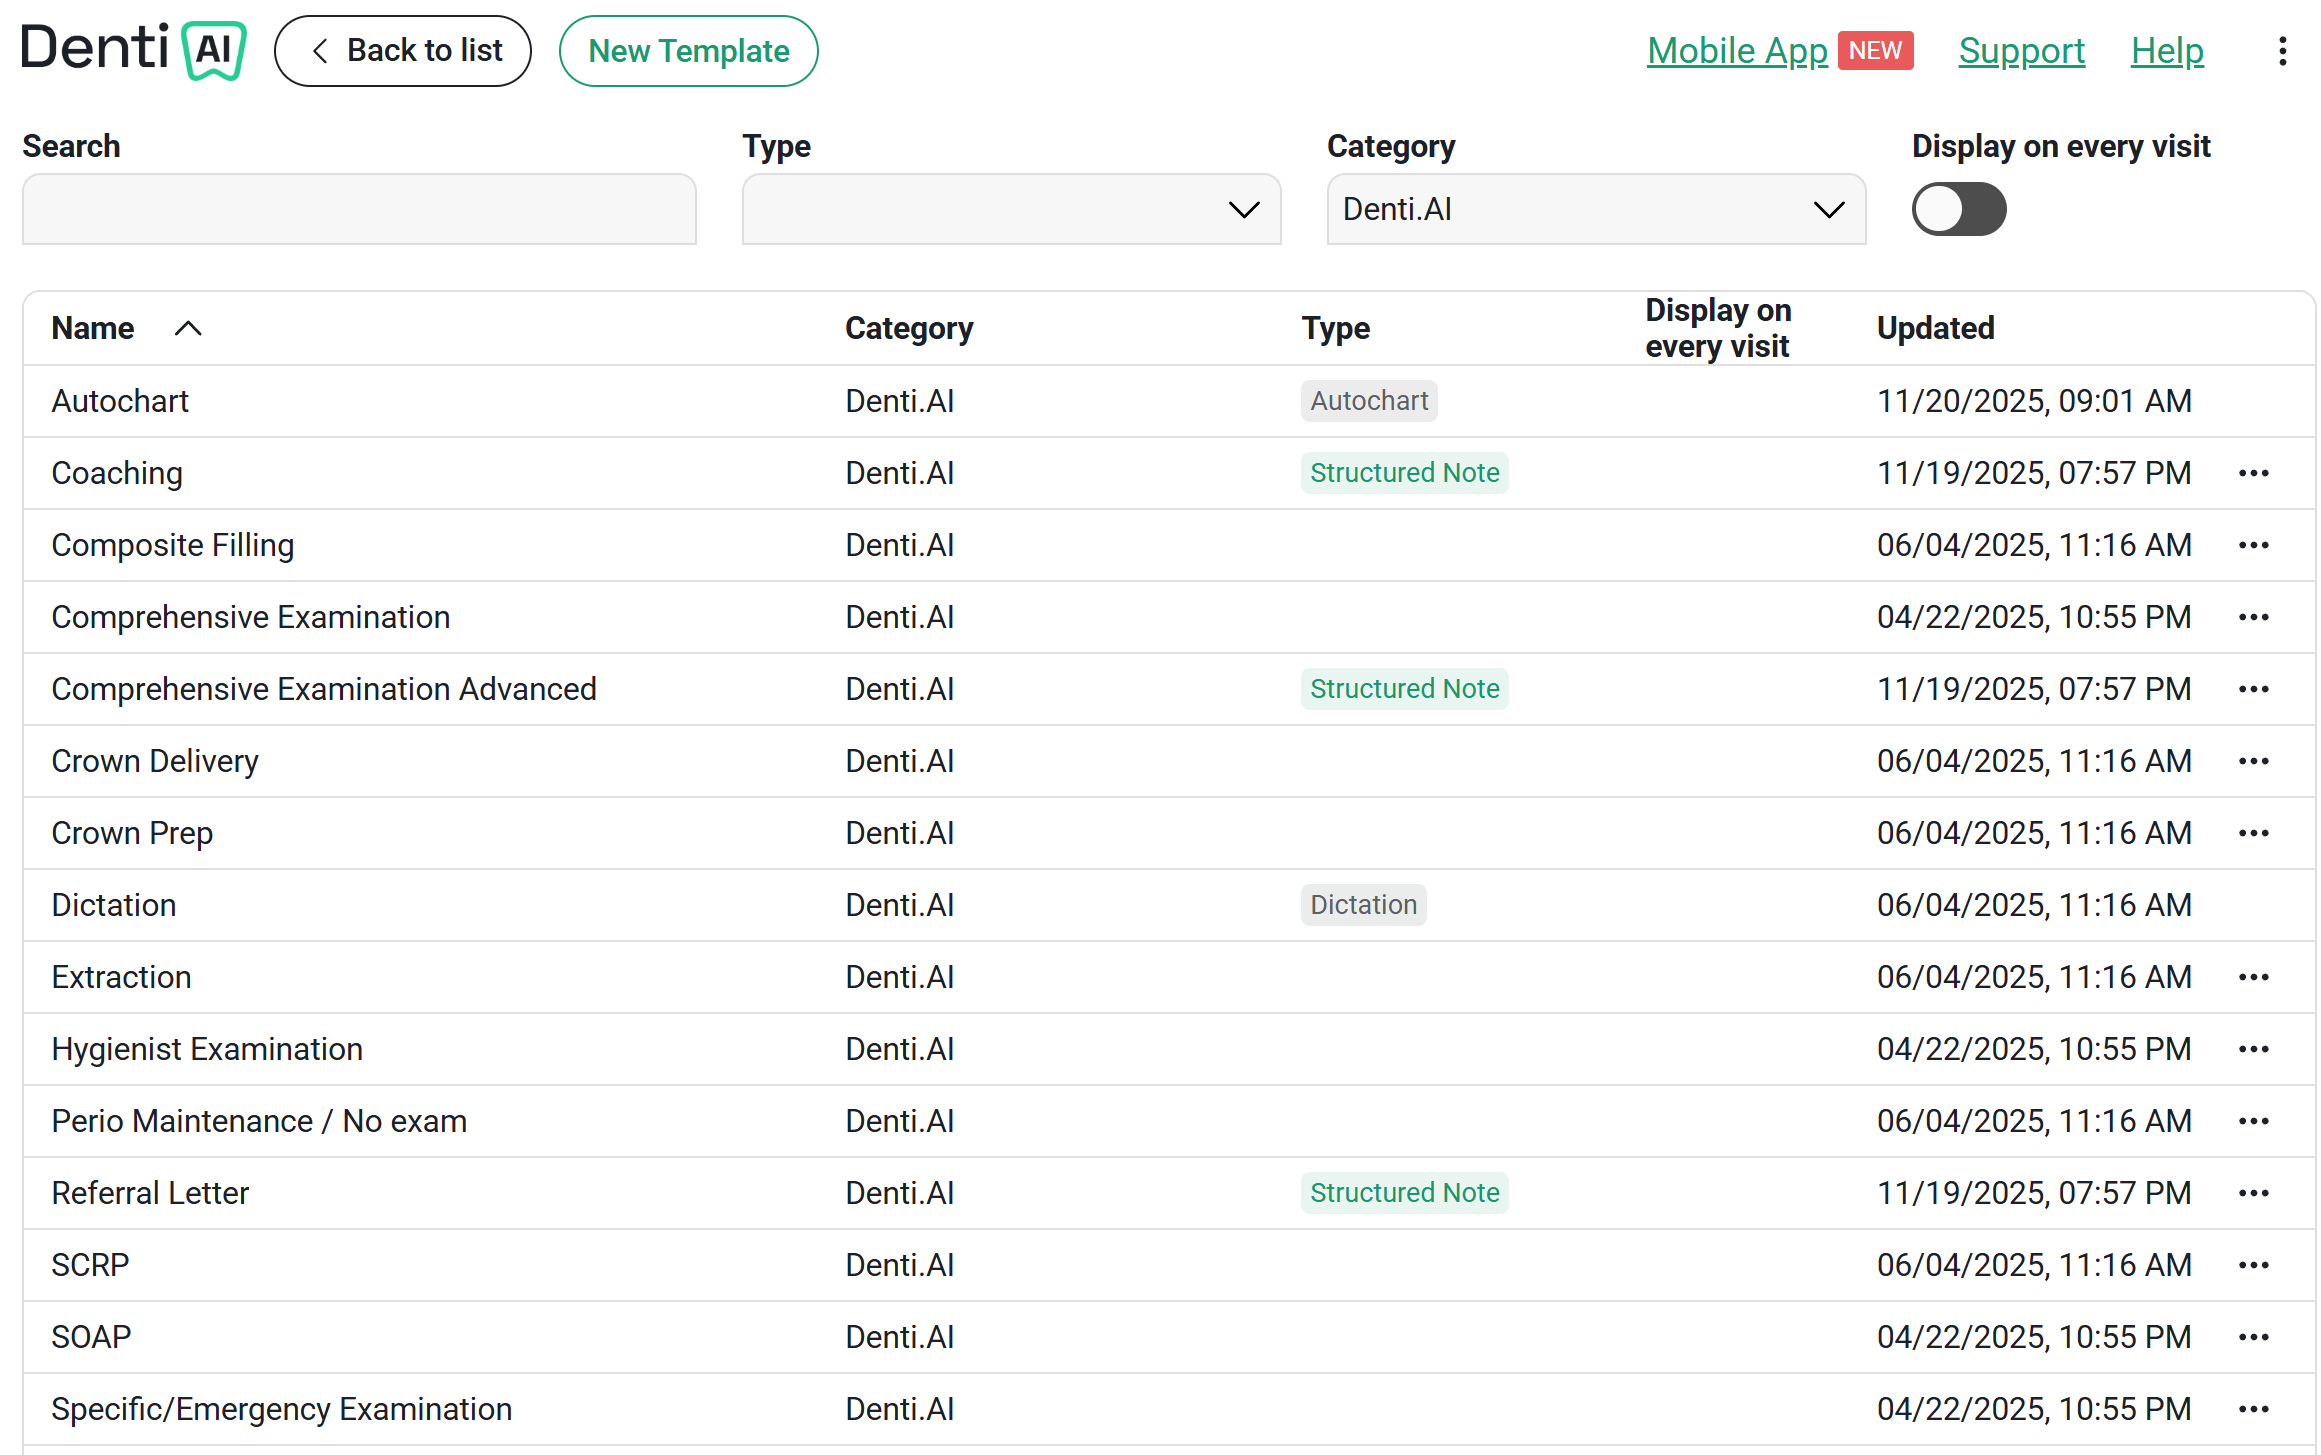2321x1455 pixels.
Task: Click the Updated column header
Action: (1935, 329)
